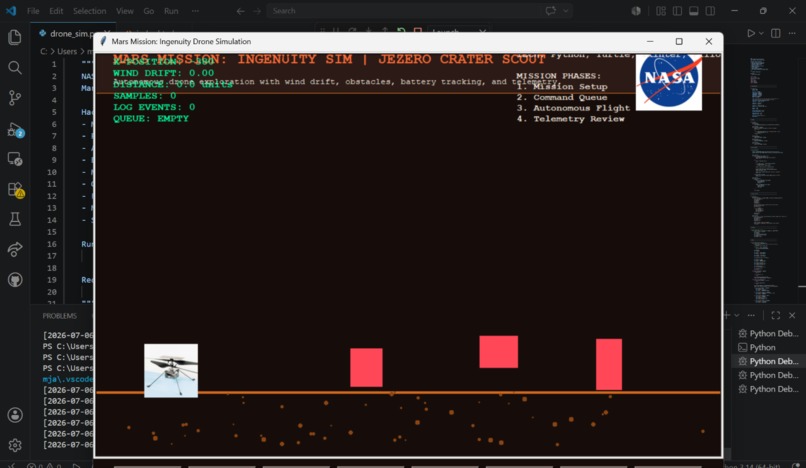Screen dimensions: 806x468
Task: Maximize the bottom panel size
Action: (x=776, y=315)
